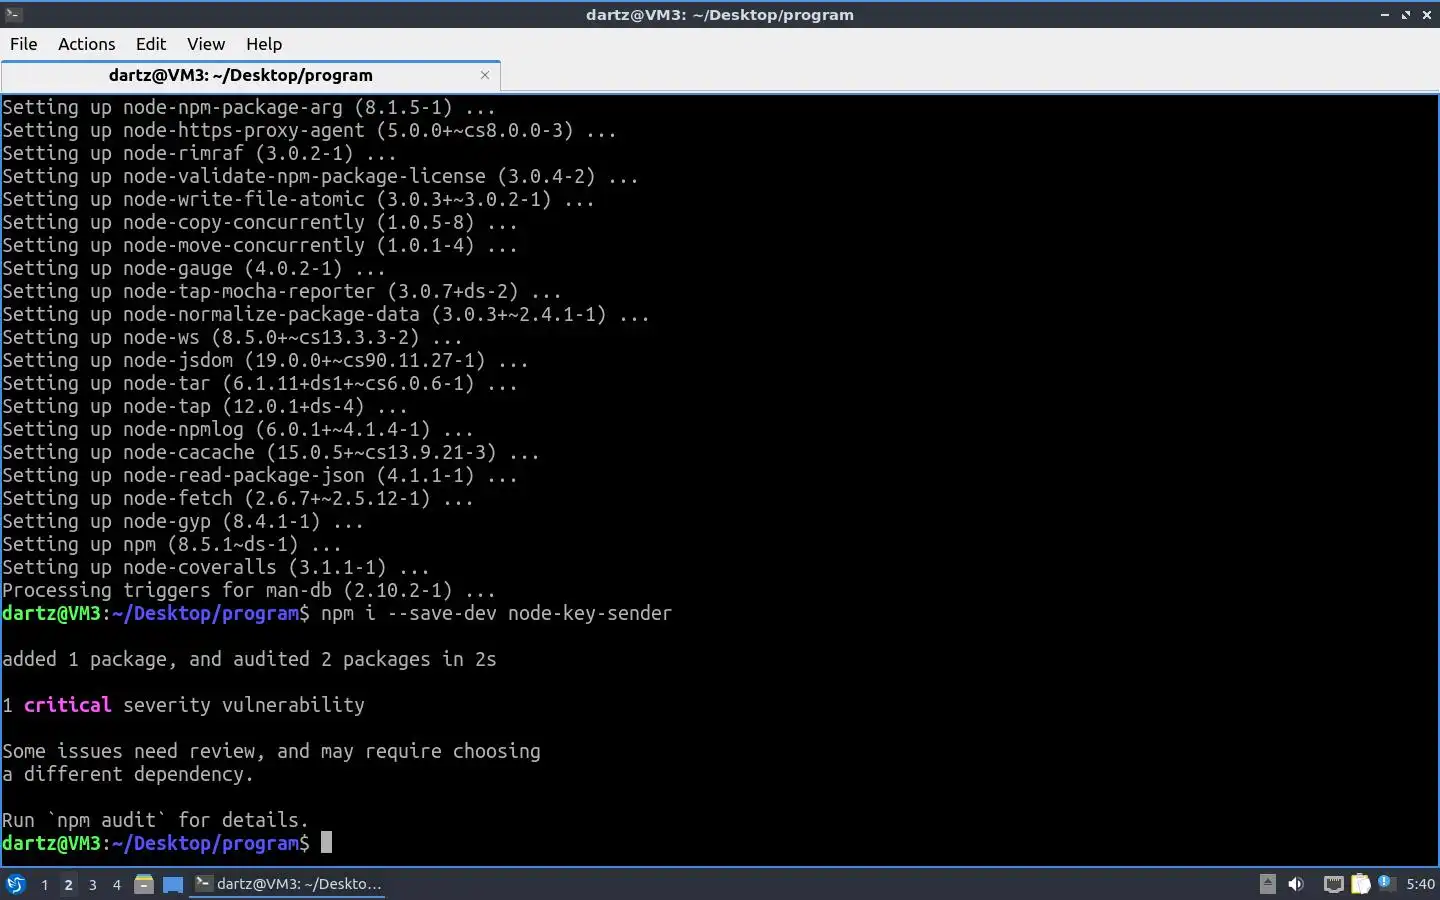Open the update notifier tray icon
The width and height of the screenshot is (1440, 900).
(x=1386, y=883)
